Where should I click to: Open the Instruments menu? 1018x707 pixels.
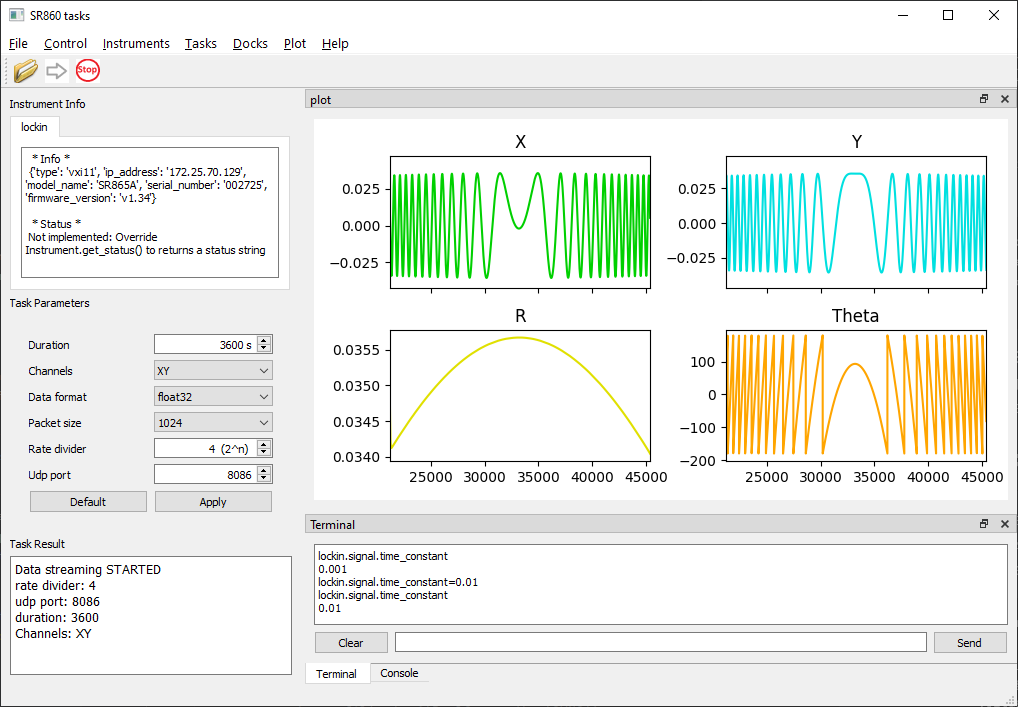pos(136,43)
